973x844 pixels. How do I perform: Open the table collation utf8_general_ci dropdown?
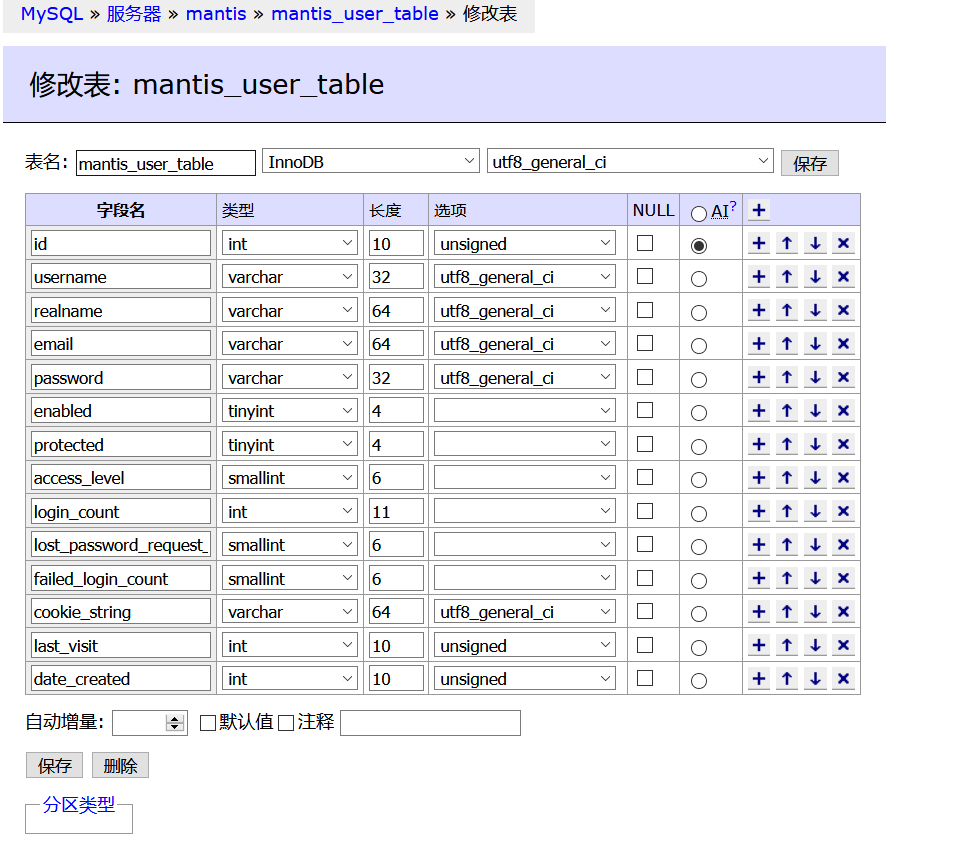(630, 161)
